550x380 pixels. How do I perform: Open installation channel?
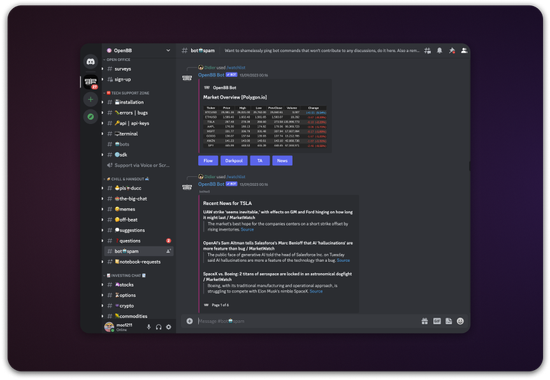tap(139, 102)
